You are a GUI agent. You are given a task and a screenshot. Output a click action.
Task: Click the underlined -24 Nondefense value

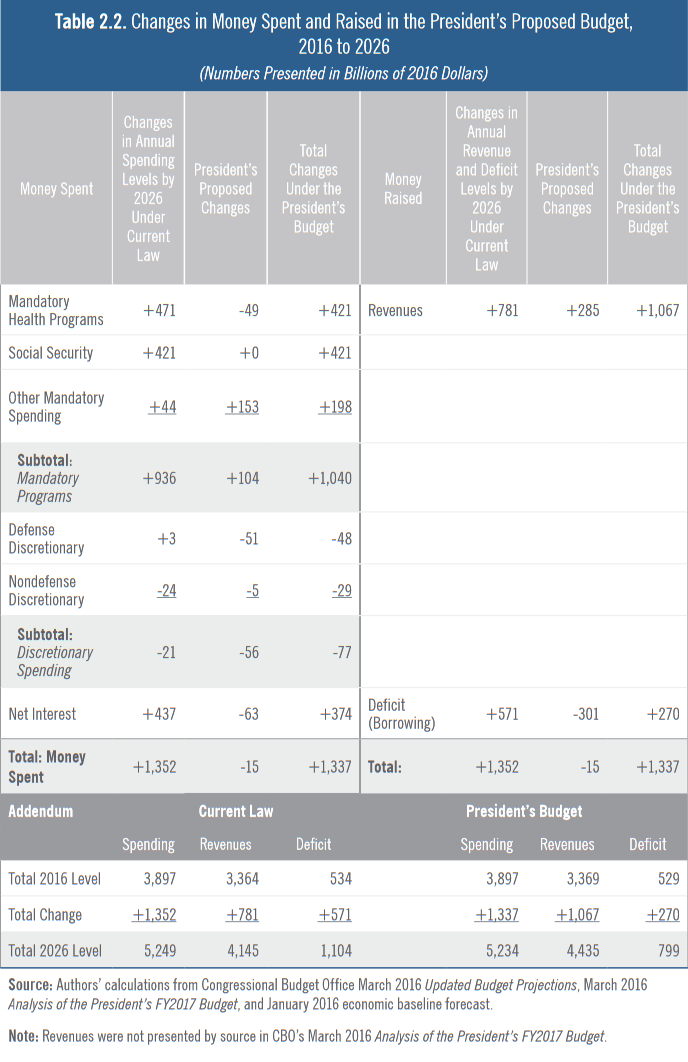point(166,591)
